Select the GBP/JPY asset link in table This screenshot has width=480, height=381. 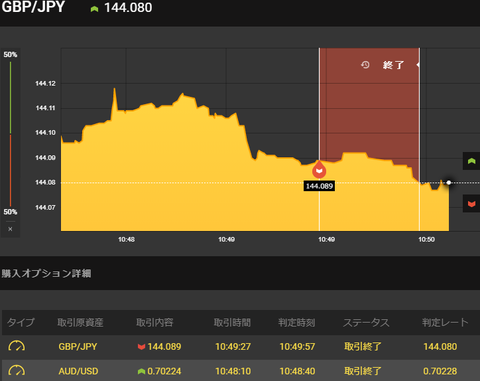pos(78,347)
